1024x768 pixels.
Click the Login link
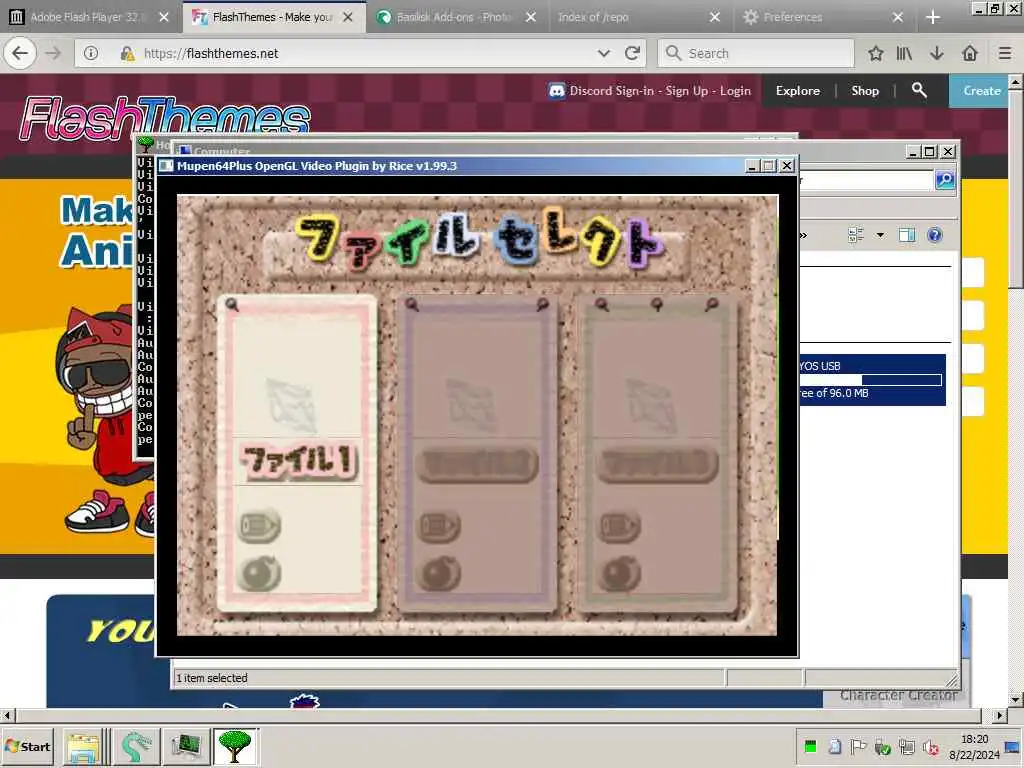point(735,91)
